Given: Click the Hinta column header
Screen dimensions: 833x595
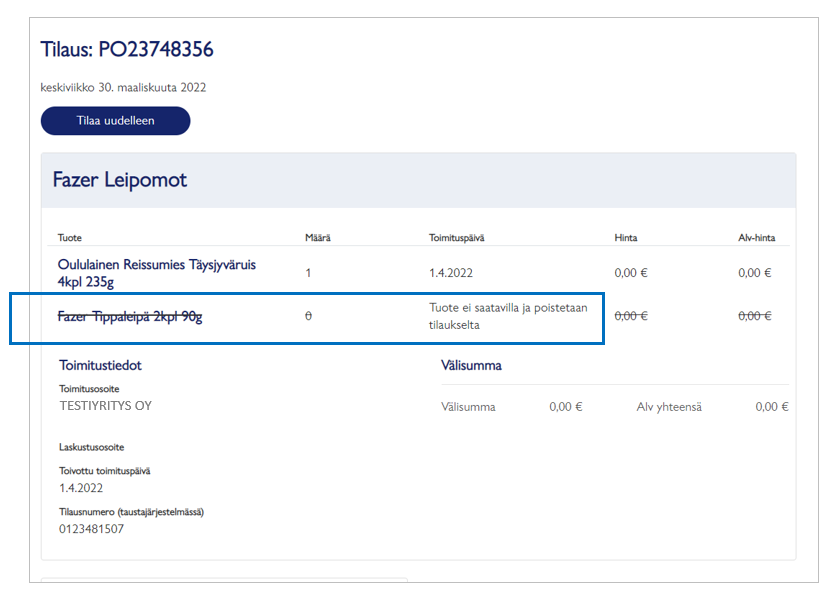Looking at the screenshot, I should (x=626, y=238).
